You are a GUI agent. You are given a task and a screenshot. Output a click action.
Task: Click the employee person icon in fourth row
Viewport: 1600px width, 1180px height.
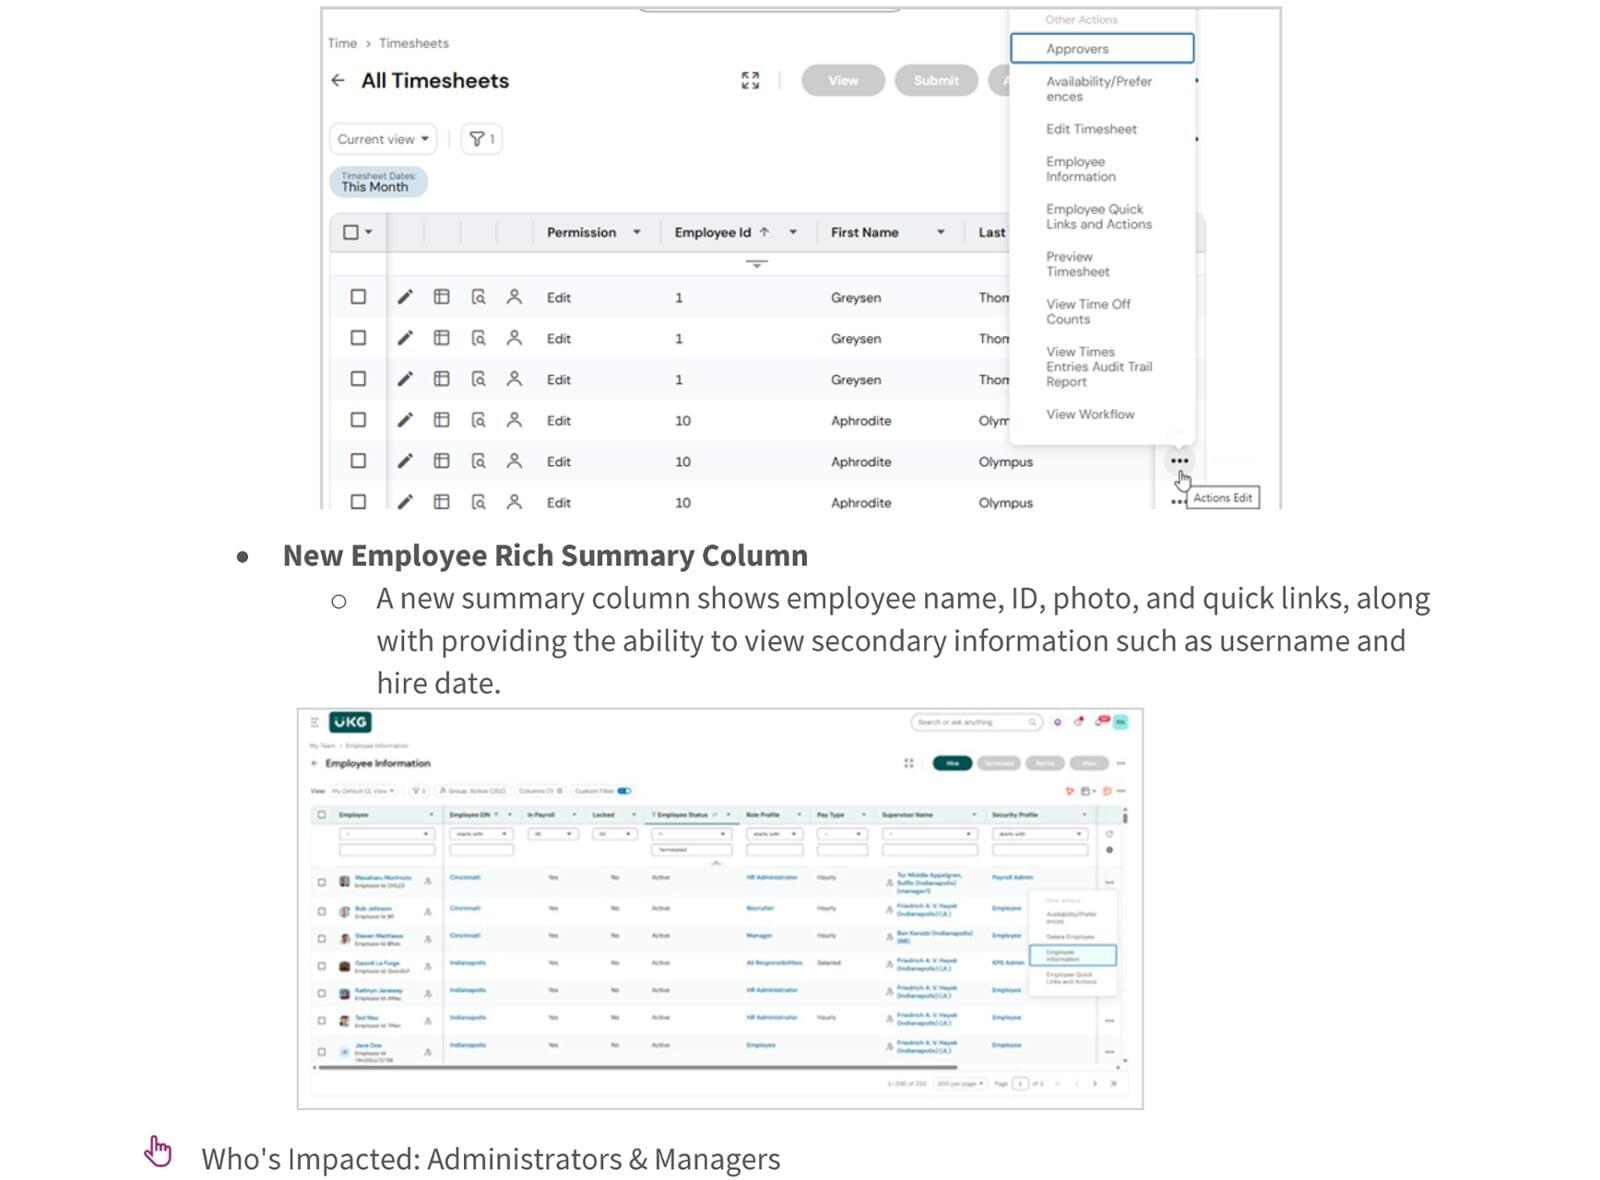(514, 420)
